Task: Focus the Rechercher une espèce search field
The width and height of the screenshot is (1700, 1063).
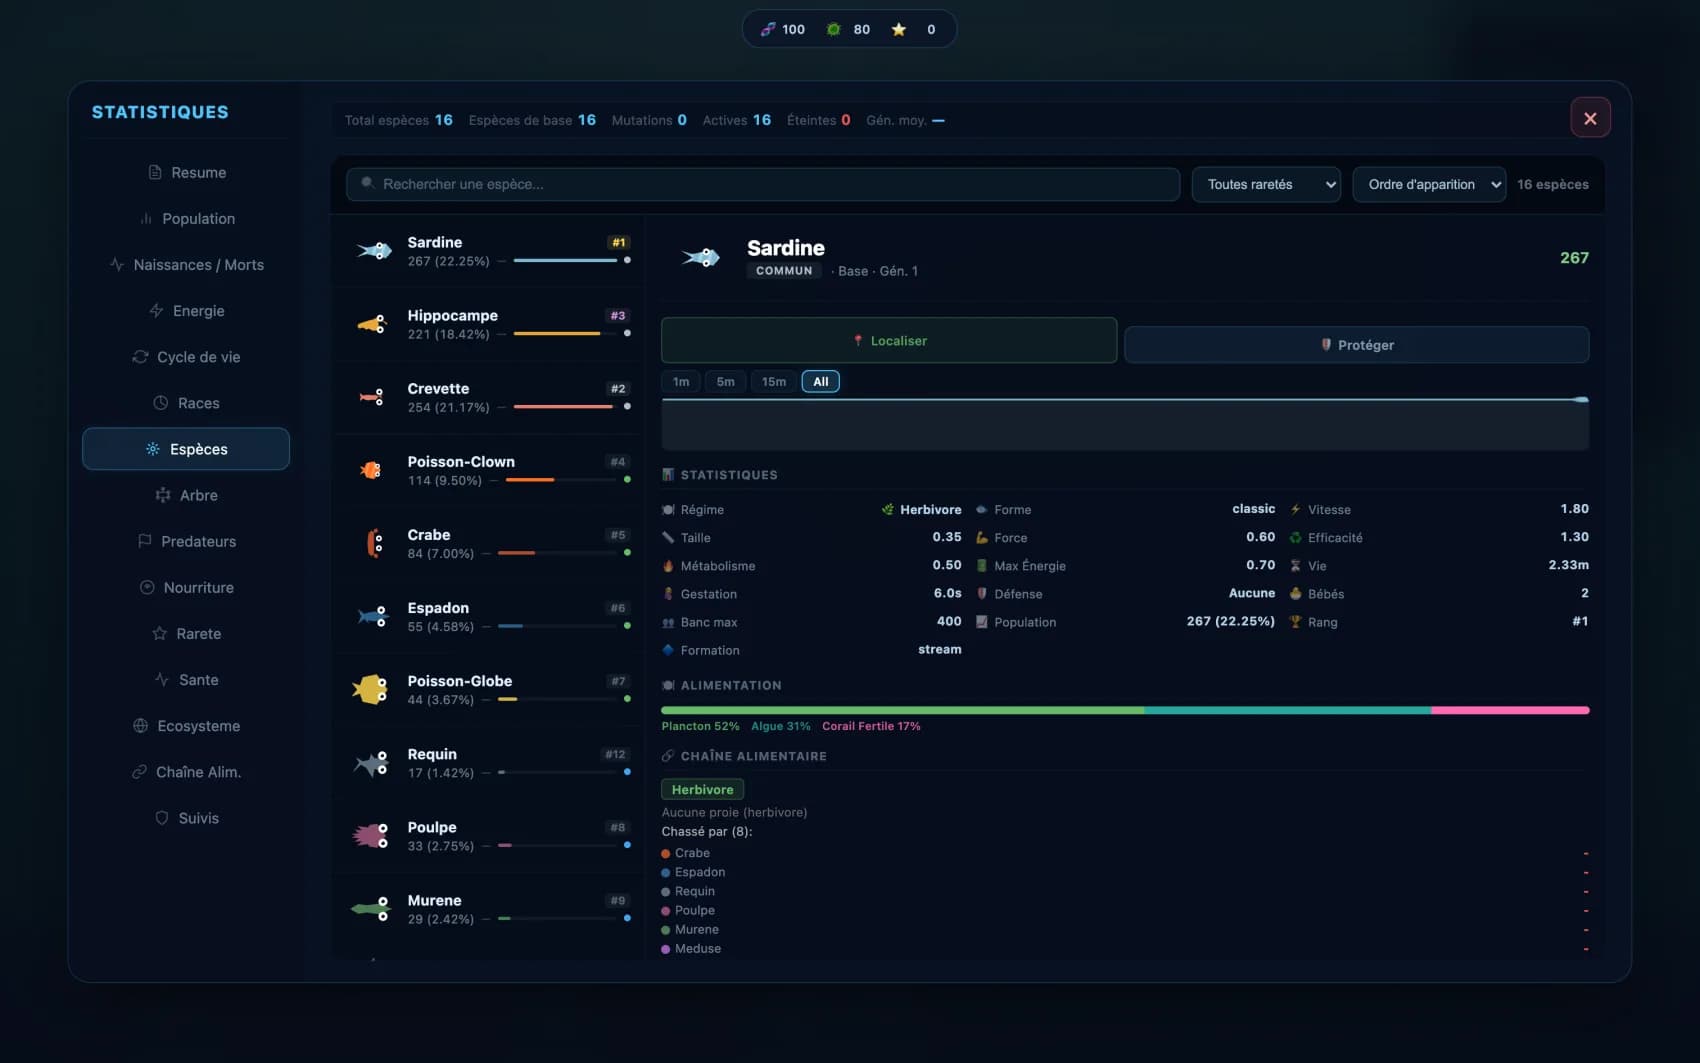Action: click(x=763, y=184)
